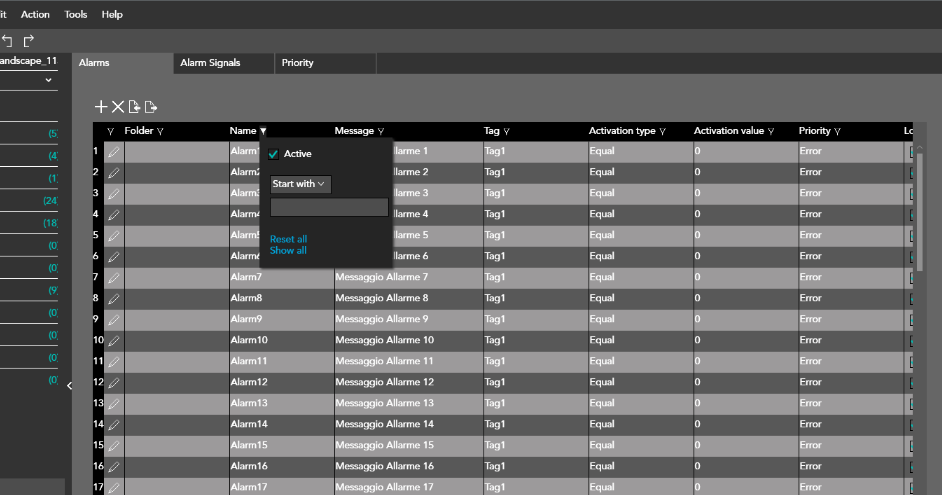
Task: Open the Folder column filter icon
Action: coord(160,131)
